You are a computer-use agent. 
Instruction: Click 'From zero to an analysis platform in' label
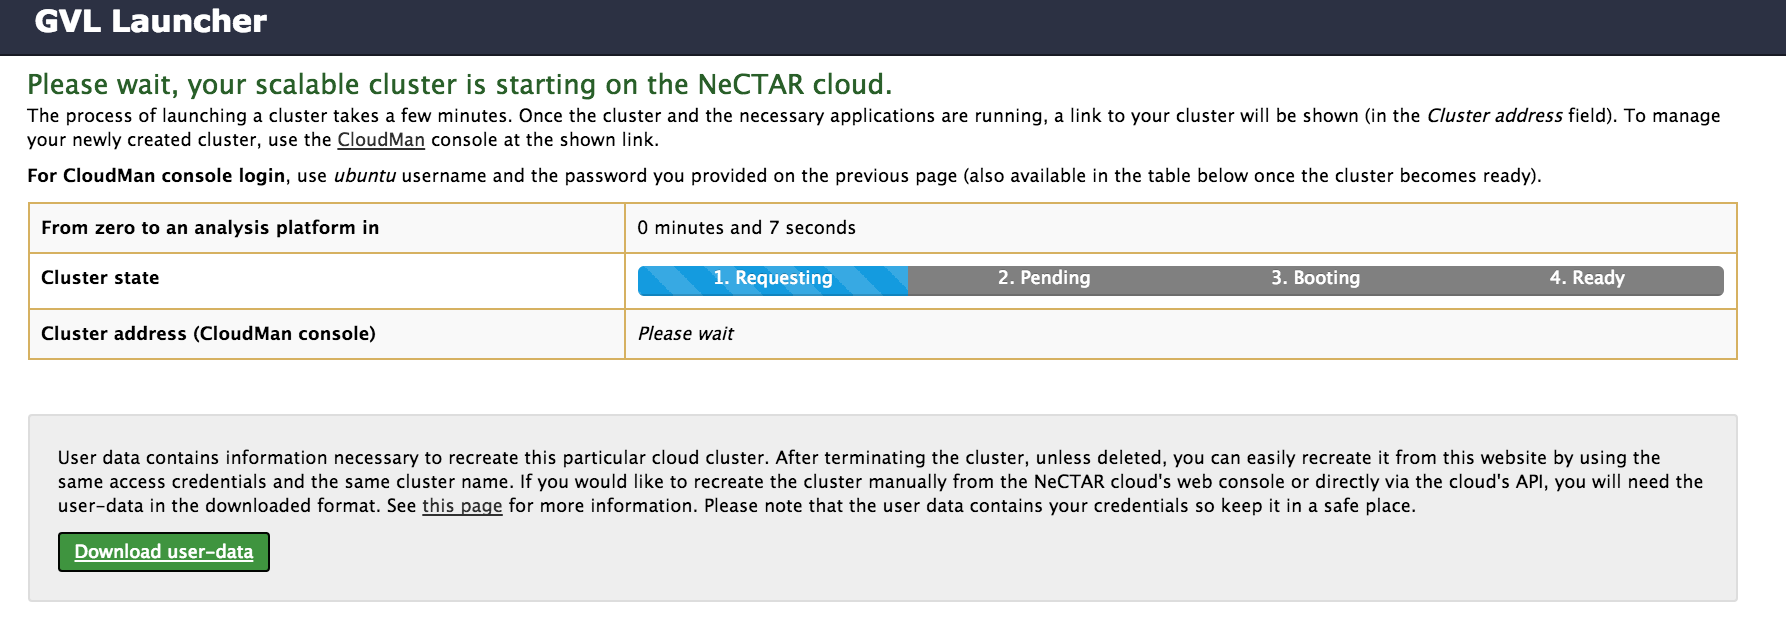coord(210,228)
